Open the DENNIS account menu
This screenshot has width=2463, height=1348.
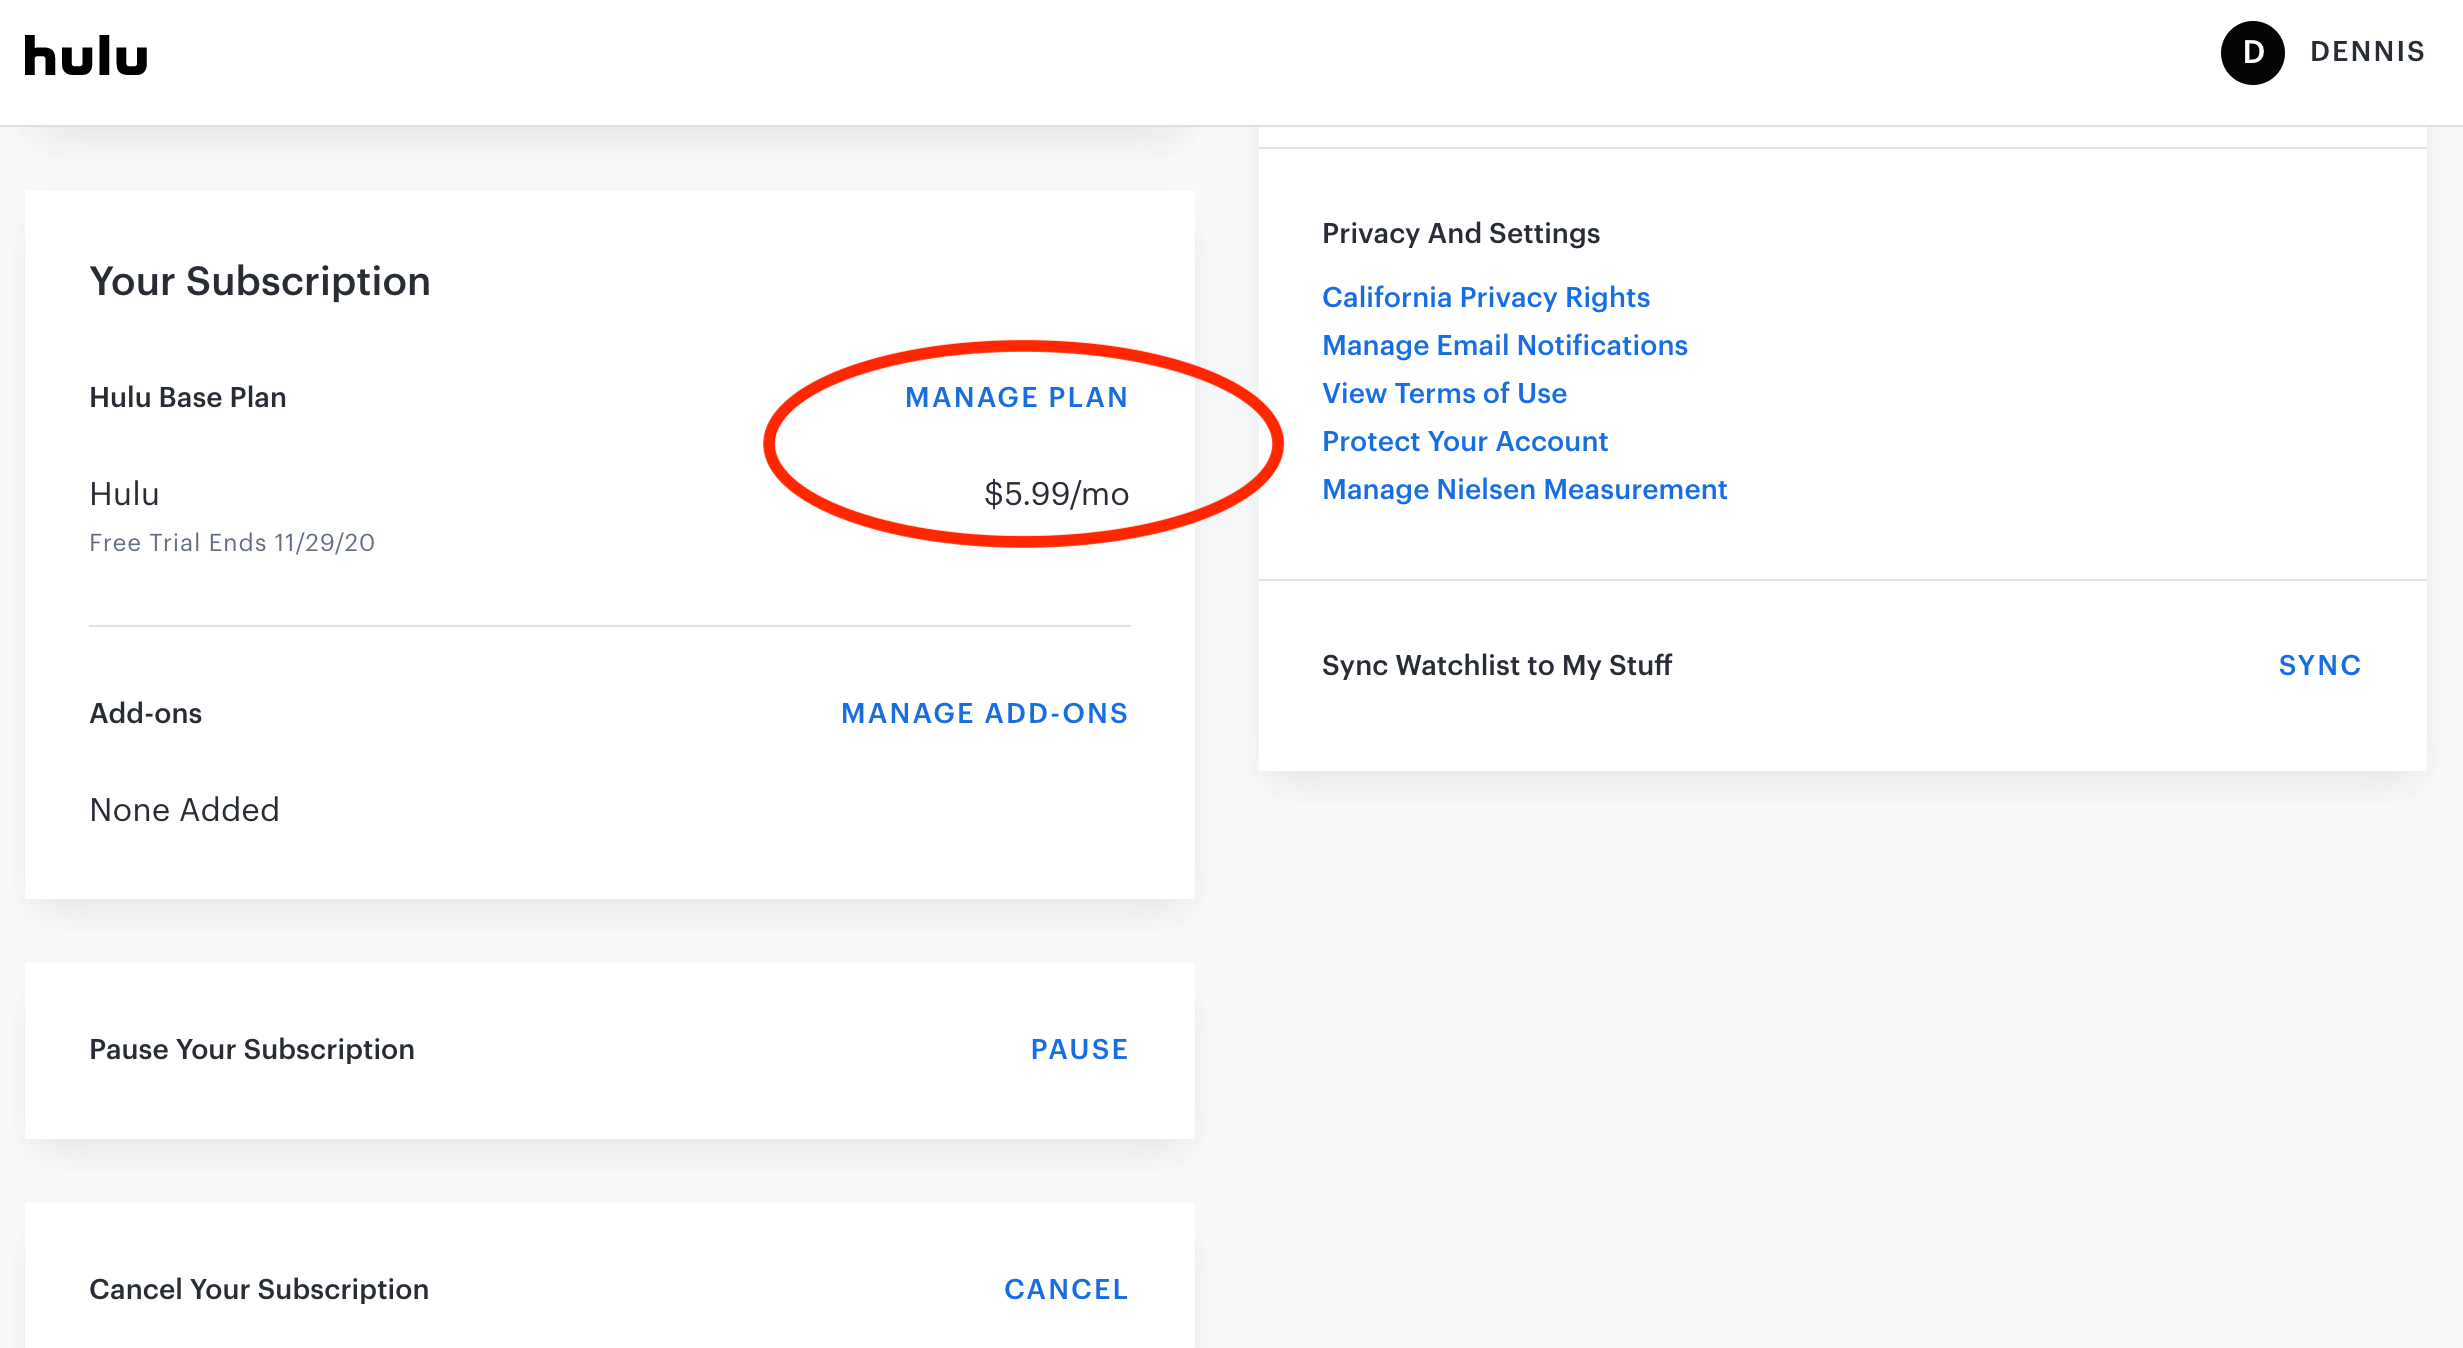click(x=2367, y=52)
